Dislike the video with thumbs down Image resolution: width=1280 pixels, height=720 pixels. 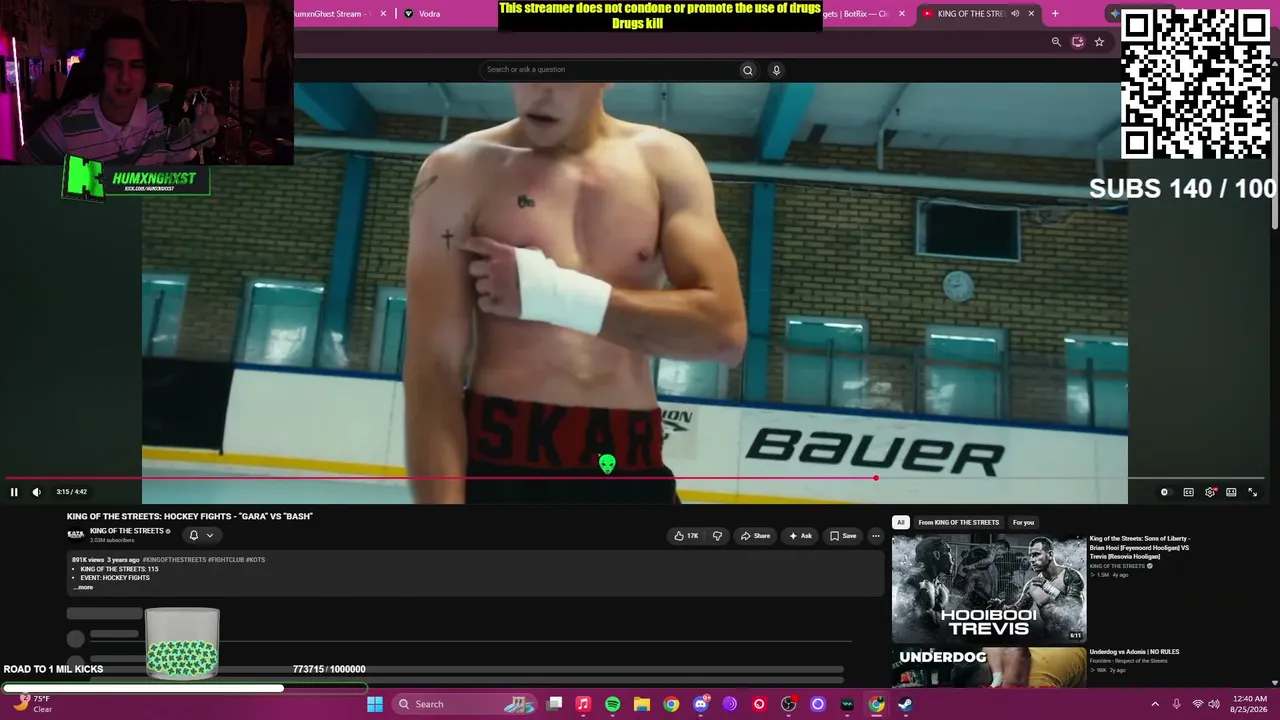coord(717,536)
